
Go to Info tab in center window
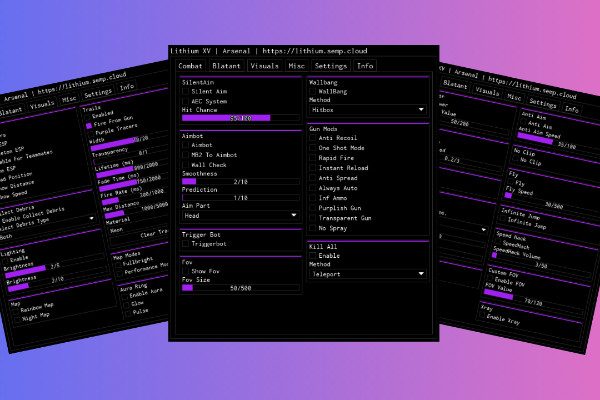coord(365,66)
